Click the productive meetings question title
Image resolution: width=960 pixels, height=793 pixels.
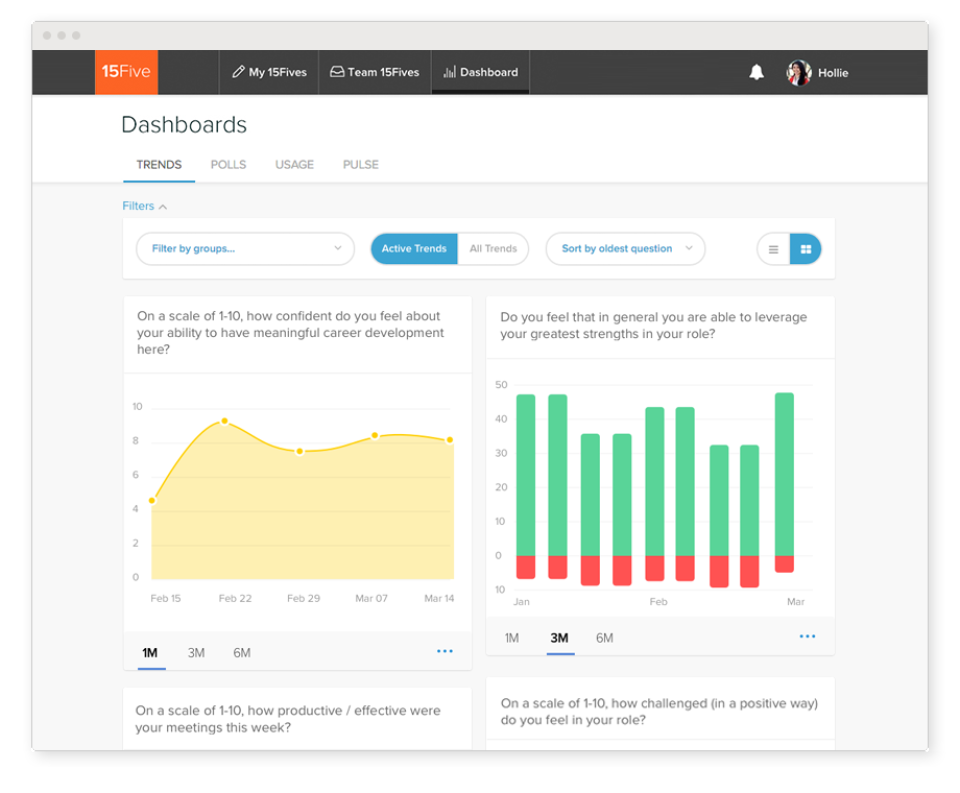point(288,719)
